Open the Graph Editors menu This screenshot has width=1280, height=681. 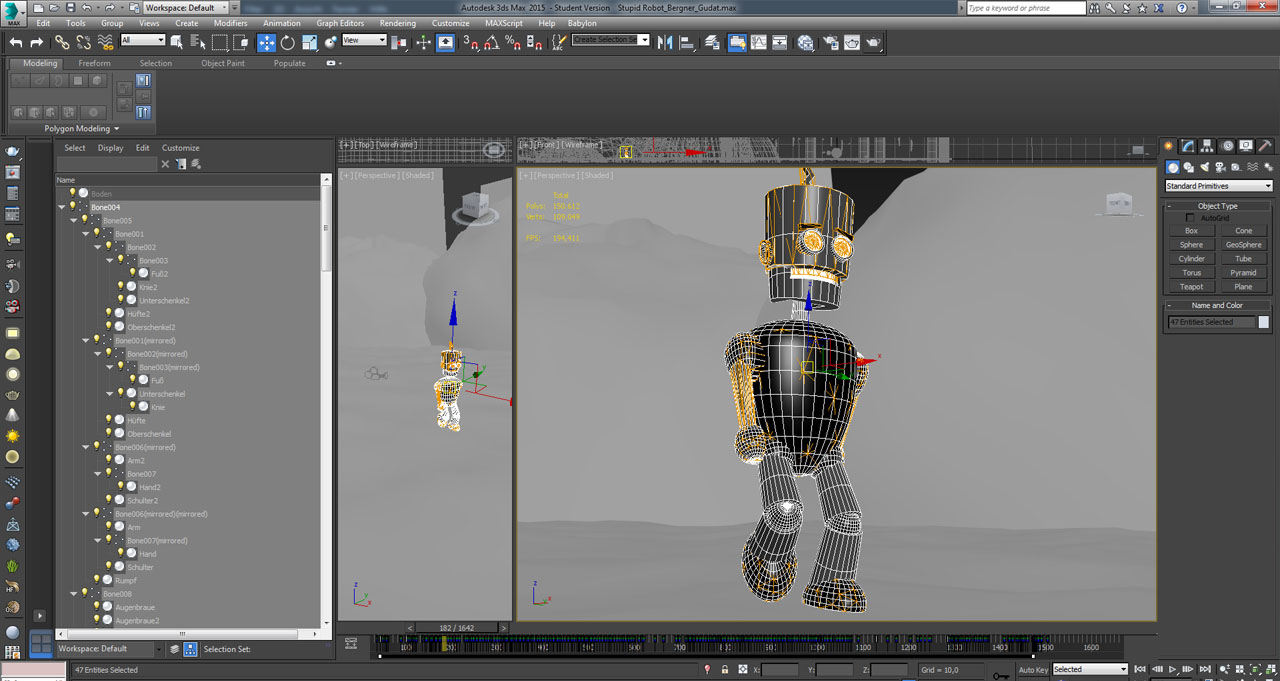tap(340, 23)
